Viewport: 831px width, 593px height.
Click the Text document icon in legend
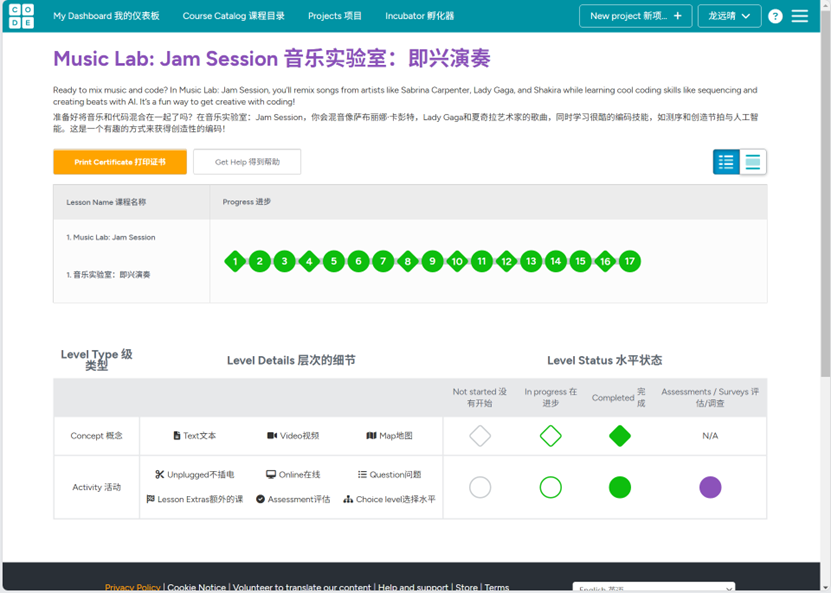coord(177,436)
